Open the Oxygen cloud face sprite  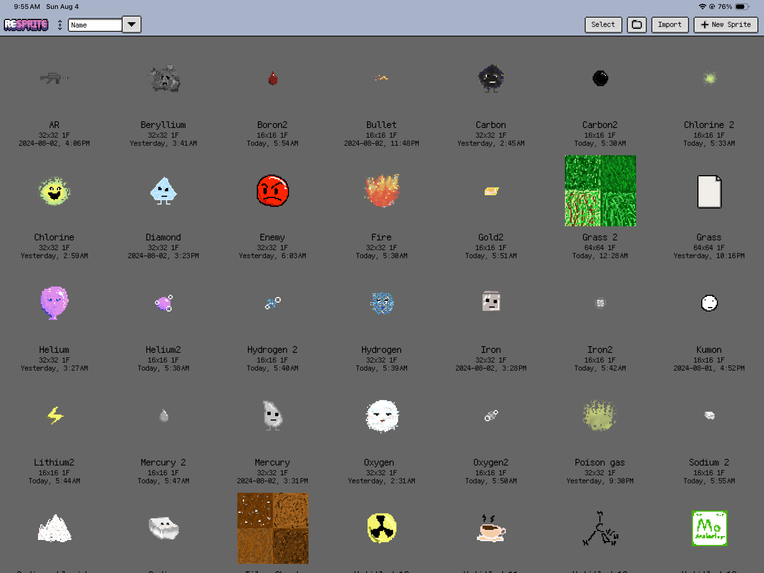click(382, 416)
